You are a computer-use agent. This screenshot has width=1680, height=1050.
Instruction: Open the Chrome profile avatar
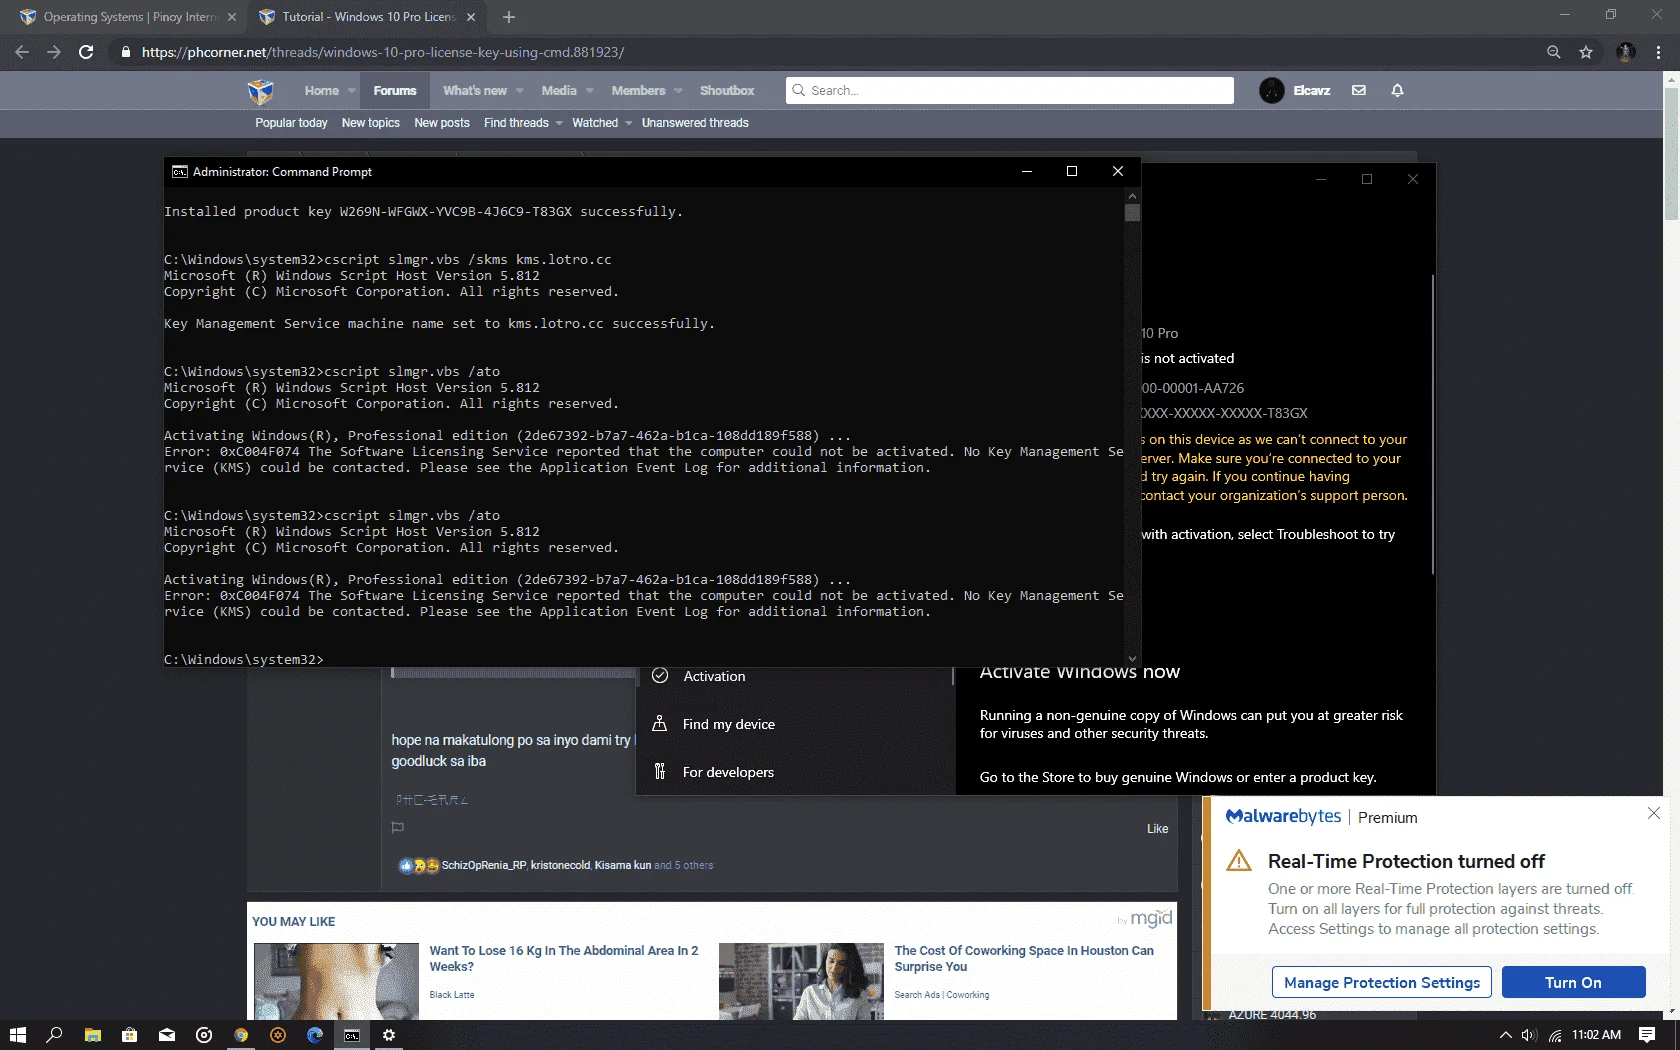(1626, 52)
